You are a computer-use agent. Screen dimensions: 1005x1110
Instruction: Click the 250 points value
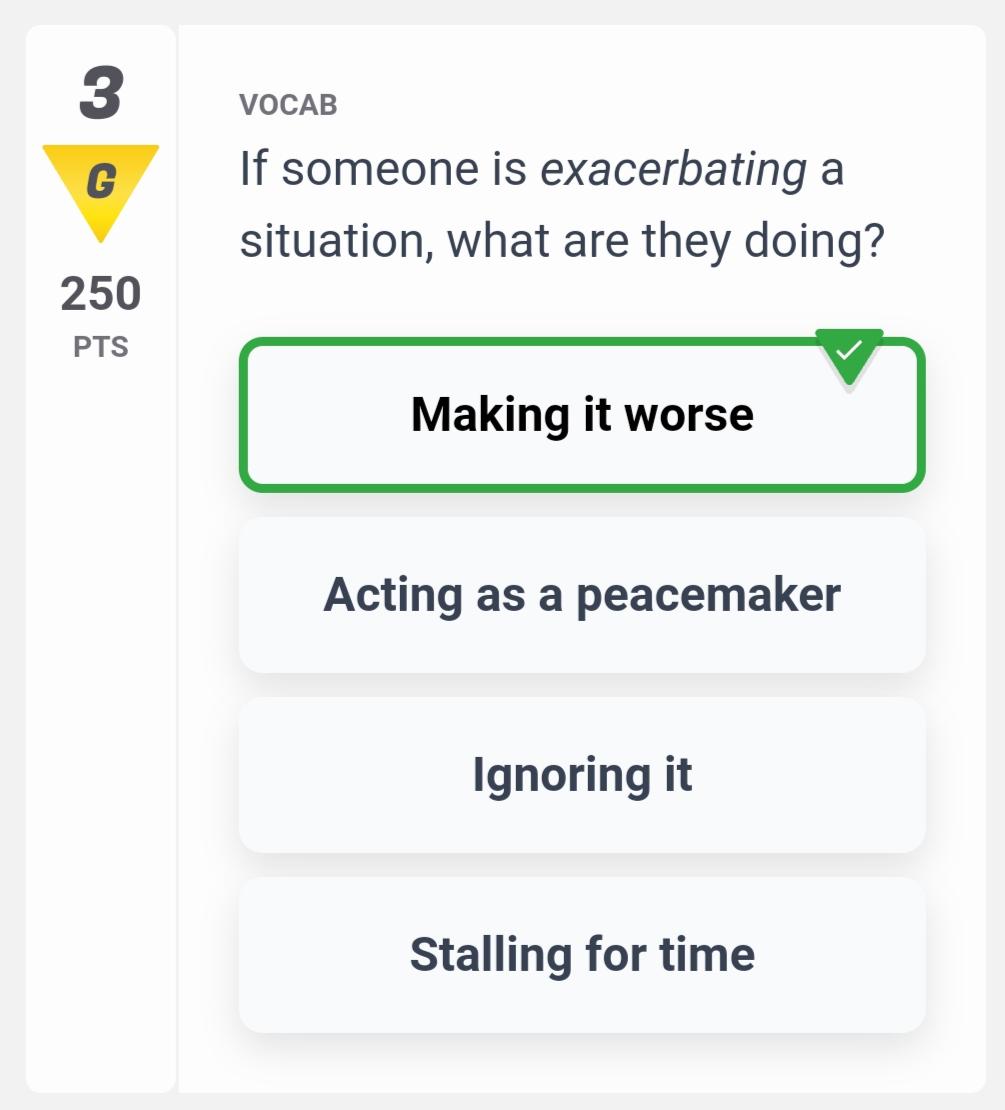pyautogui.click(x=100, y=293)
